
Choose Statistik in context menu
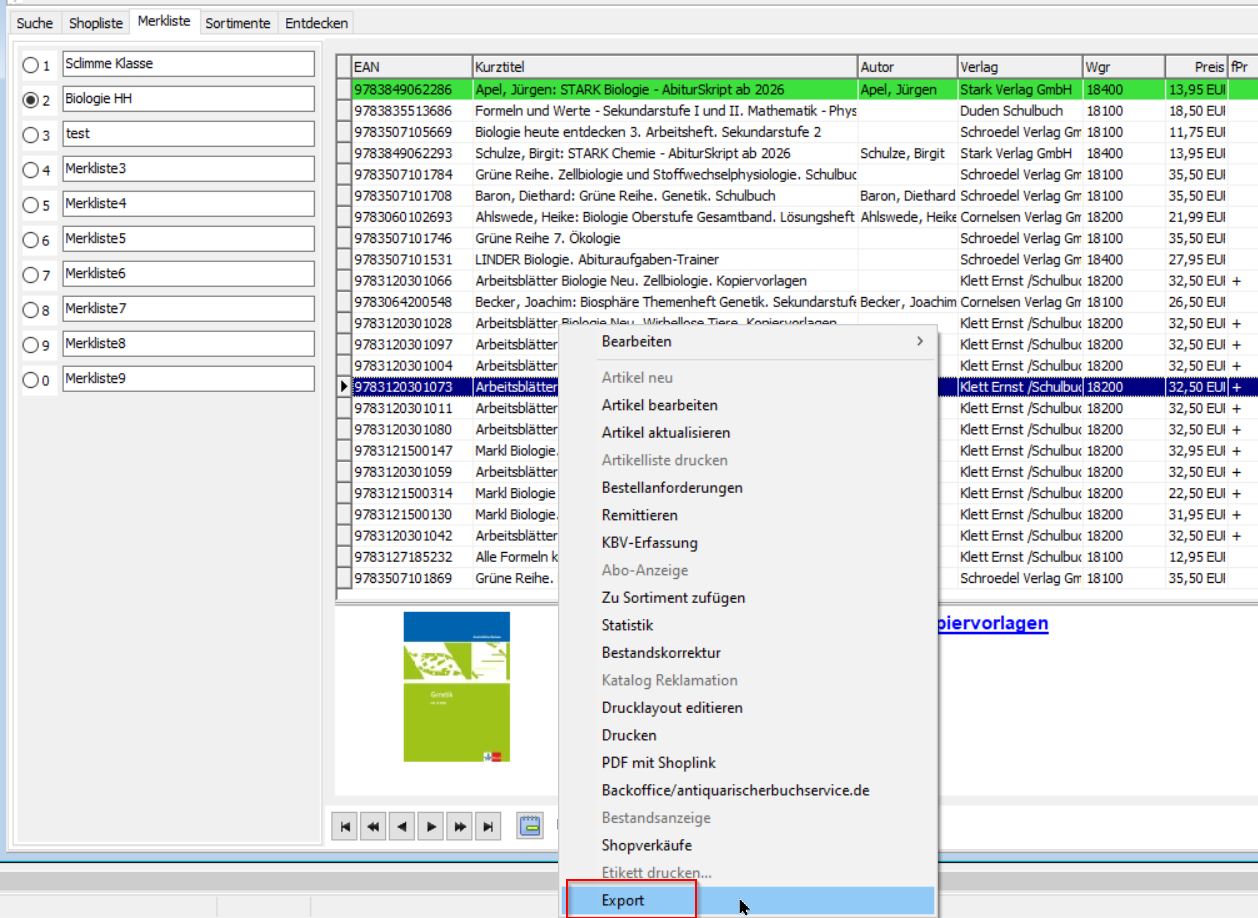pyautogui.click(x=747, y=625)
